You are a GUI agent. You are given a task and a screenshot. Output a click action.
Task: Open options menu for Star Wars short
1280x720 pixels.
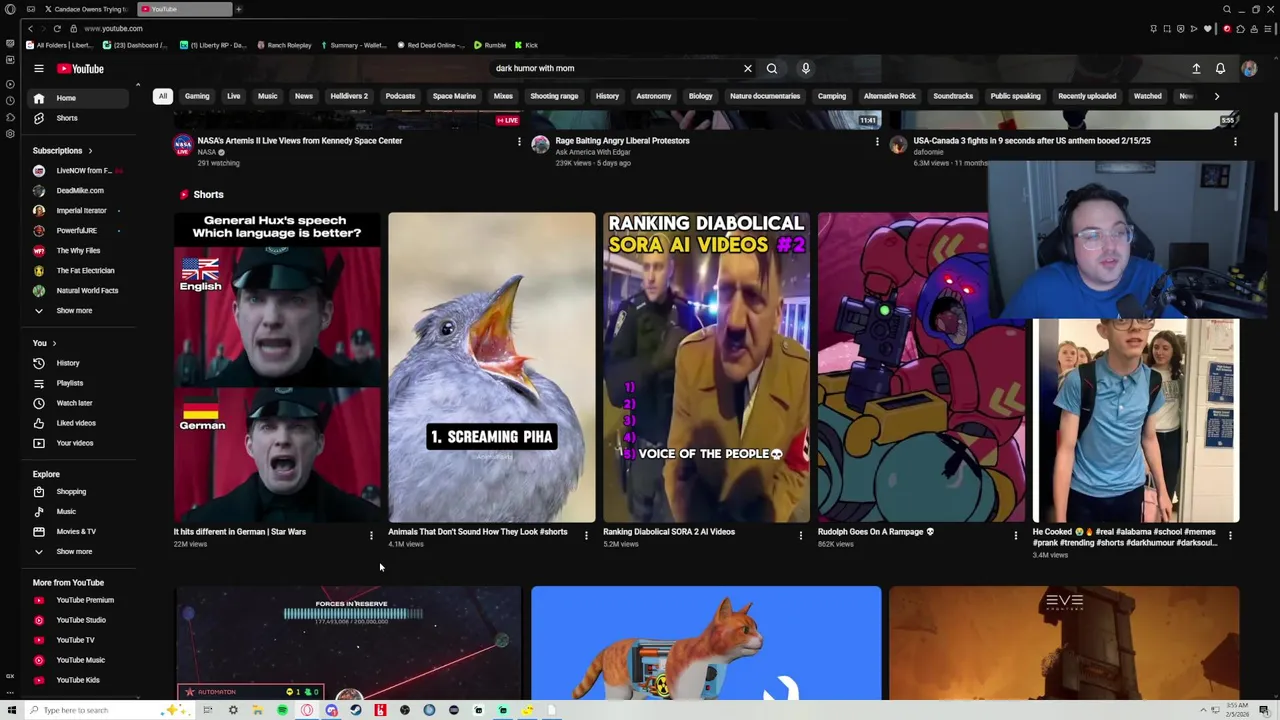371,536
